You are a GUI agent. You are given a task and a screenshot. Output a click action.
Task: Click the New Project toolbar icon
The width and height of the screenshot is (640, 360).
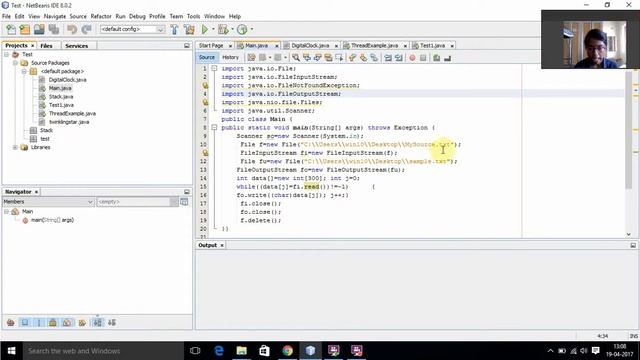[x=24, y=29]
